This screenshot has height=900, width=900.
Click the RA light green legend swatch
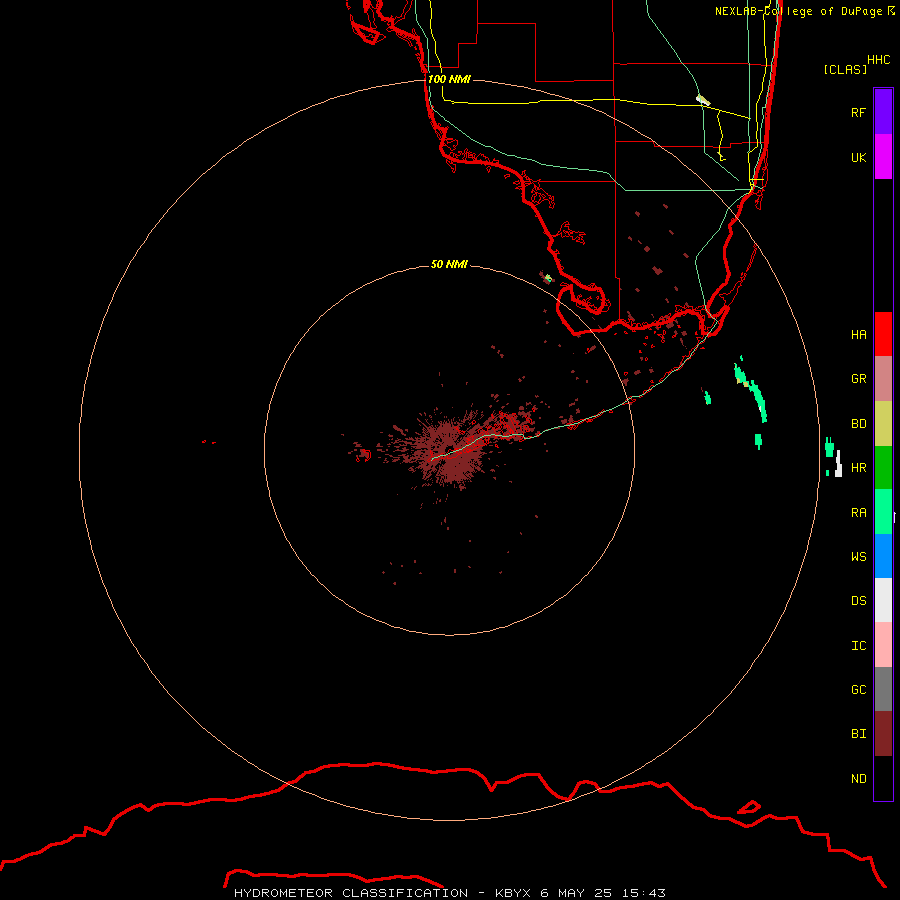(883, 512)
